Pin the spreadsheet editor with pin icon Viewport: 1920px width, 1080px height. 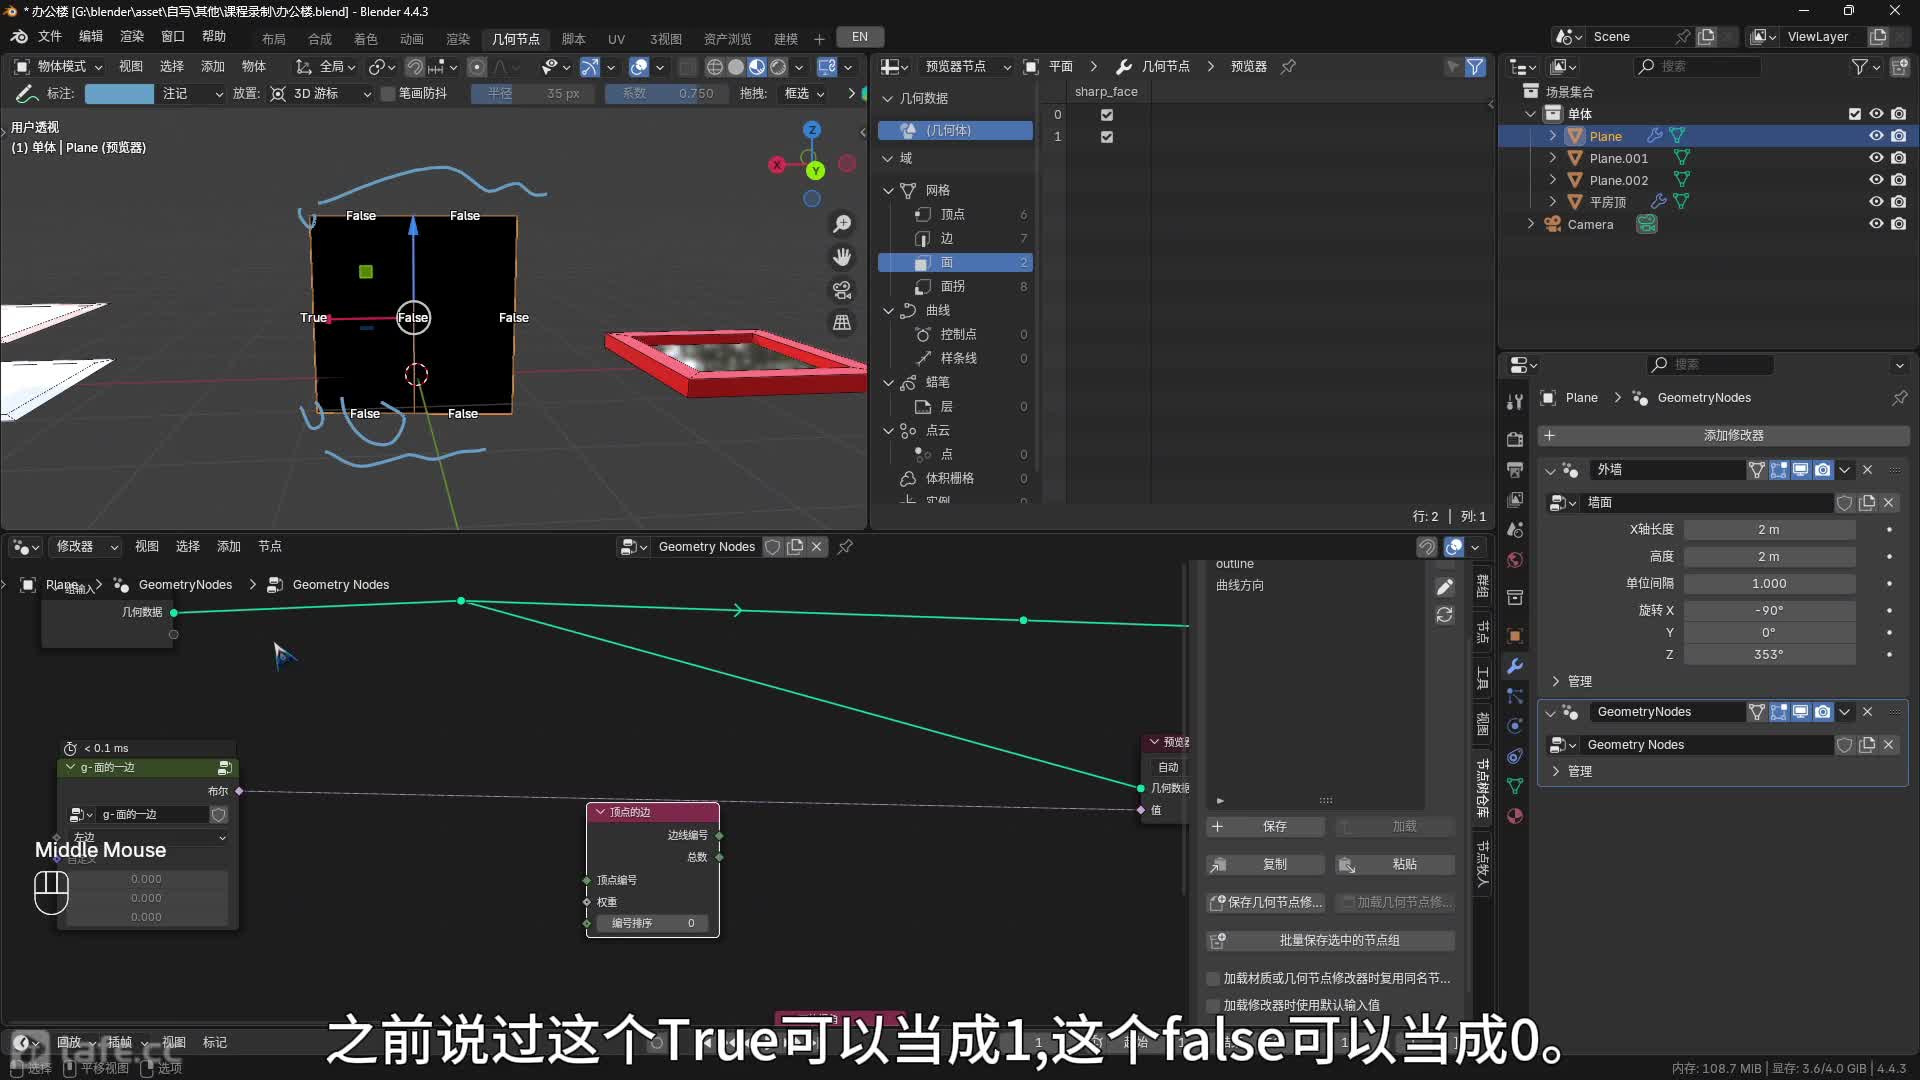pyautogui.click(x=1288, y=67)
